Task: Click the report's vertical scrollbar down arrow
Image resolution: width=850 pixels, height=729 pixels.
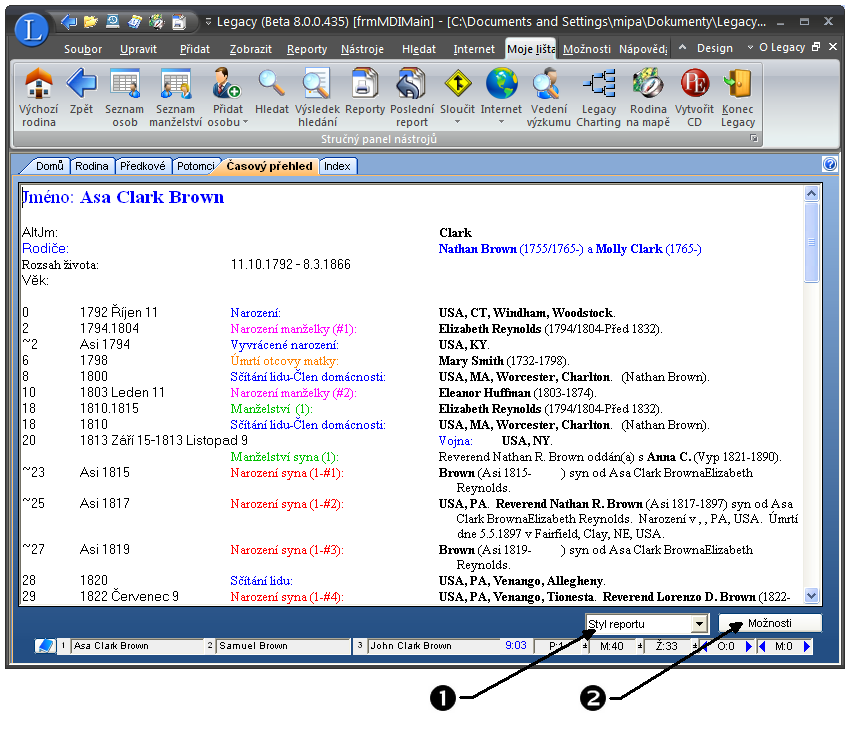Action: click(811, 596)
